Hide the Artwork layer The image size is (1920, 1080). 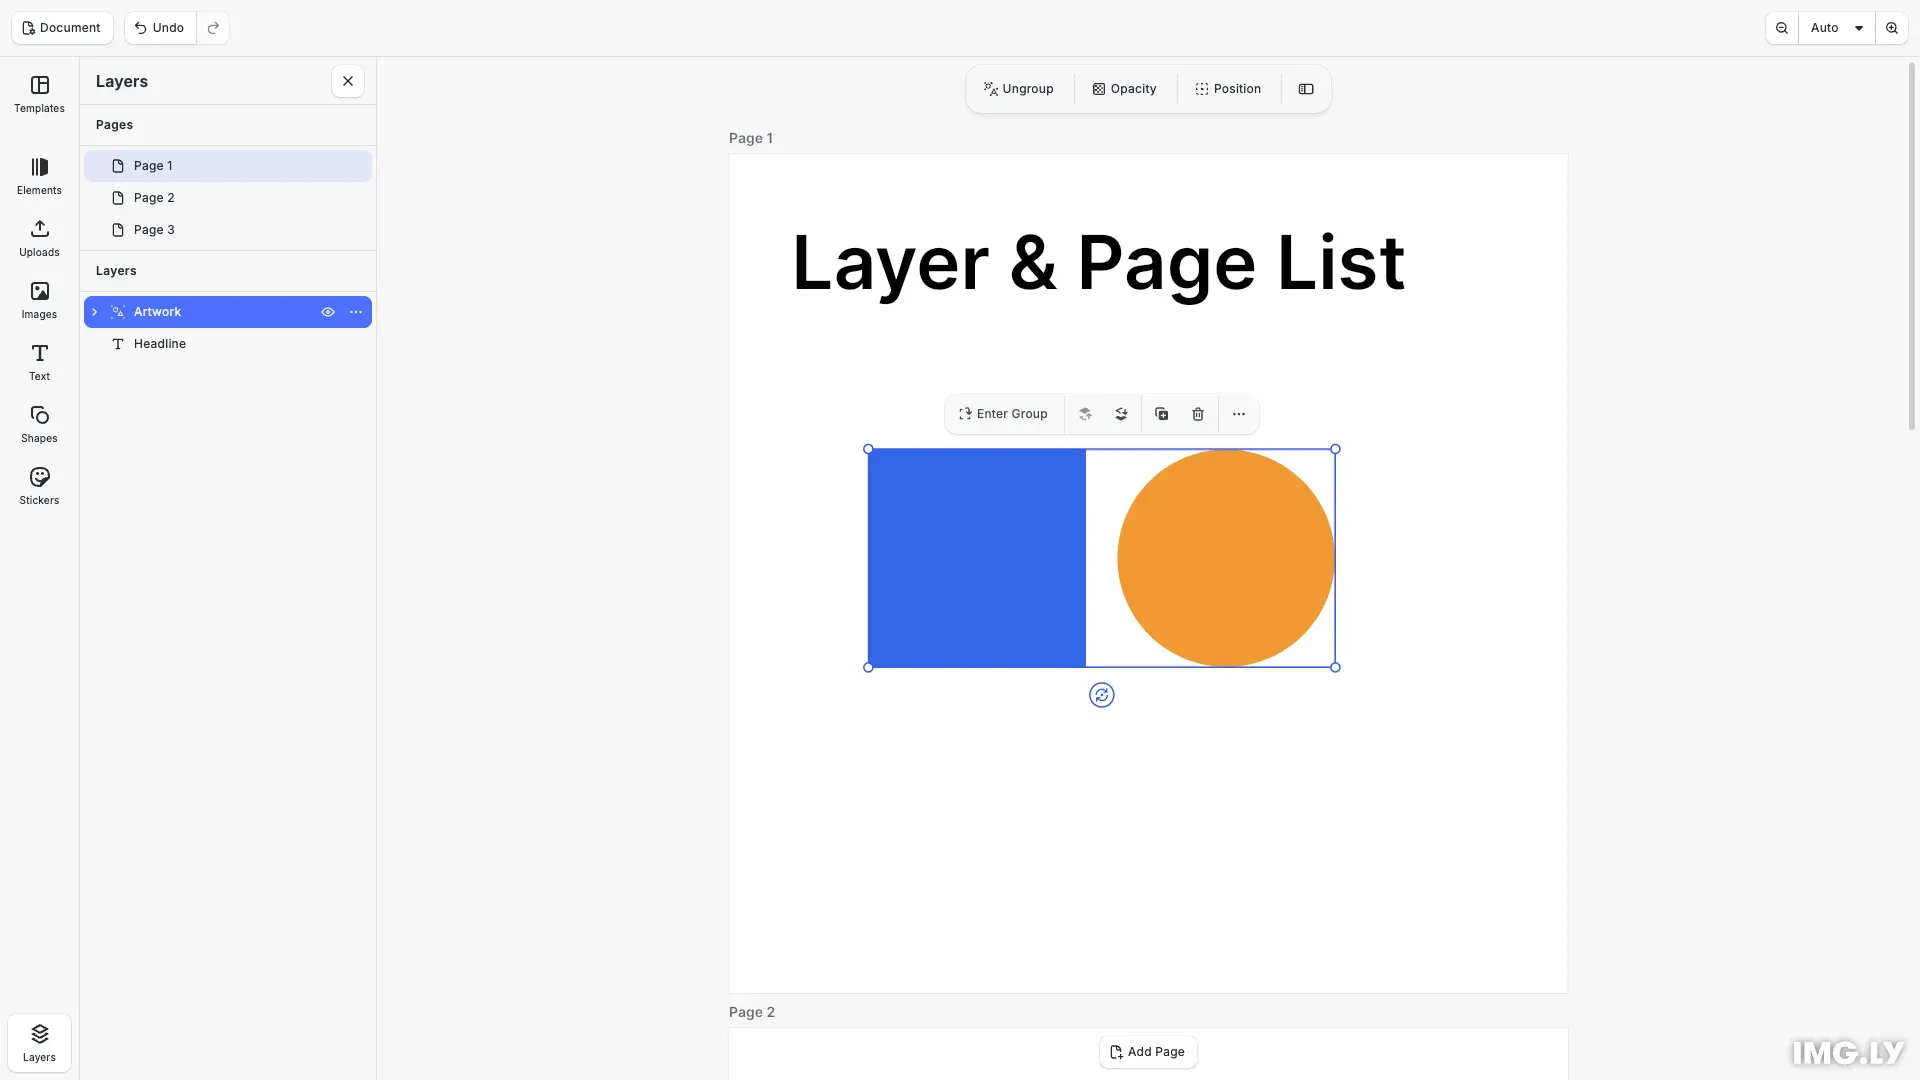coord(328,312)
